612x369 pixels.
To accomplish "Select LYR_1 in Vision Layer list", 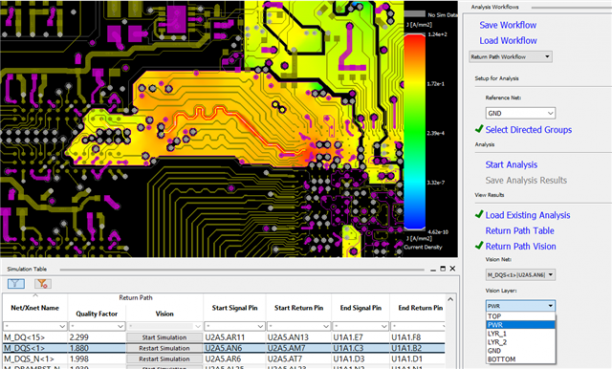I will (521, 333).
